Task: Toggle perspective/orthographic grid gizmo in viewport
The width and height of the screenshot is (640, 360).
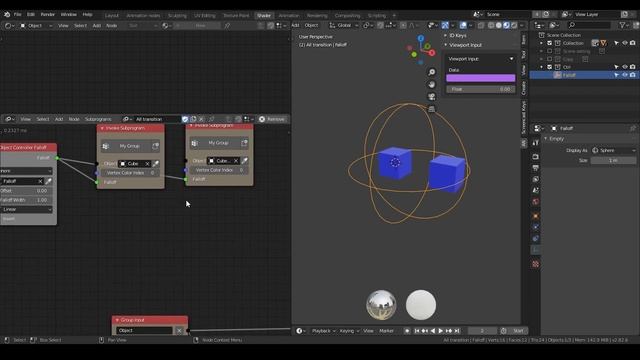Action: pos(431,109)
